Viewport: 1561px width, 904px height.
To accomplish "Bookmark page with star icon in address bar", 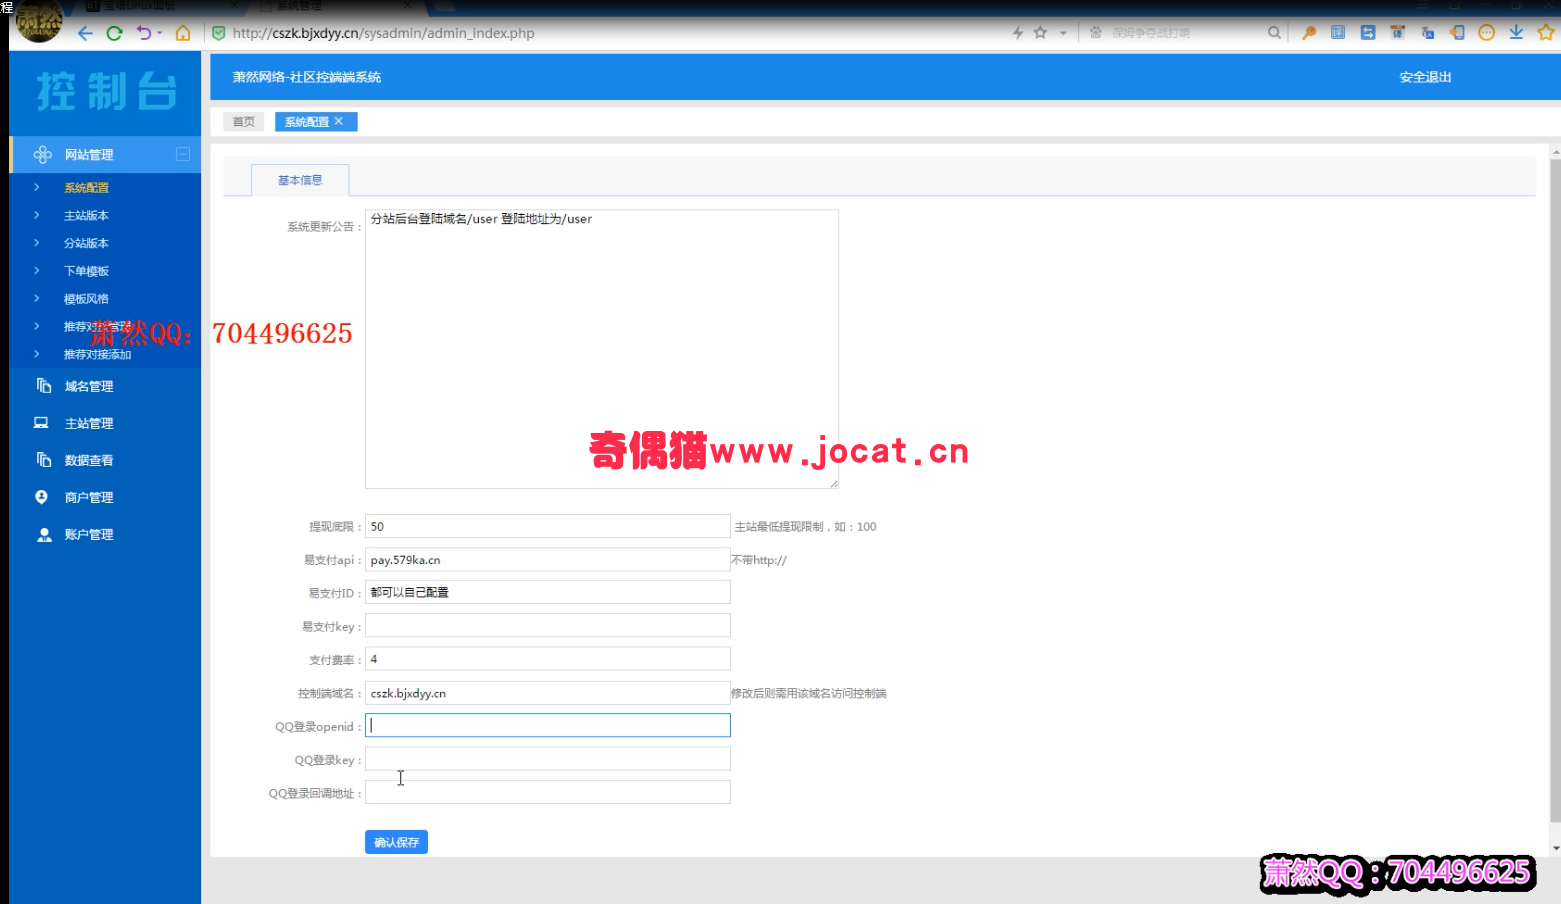I will tap(1040, 33).
